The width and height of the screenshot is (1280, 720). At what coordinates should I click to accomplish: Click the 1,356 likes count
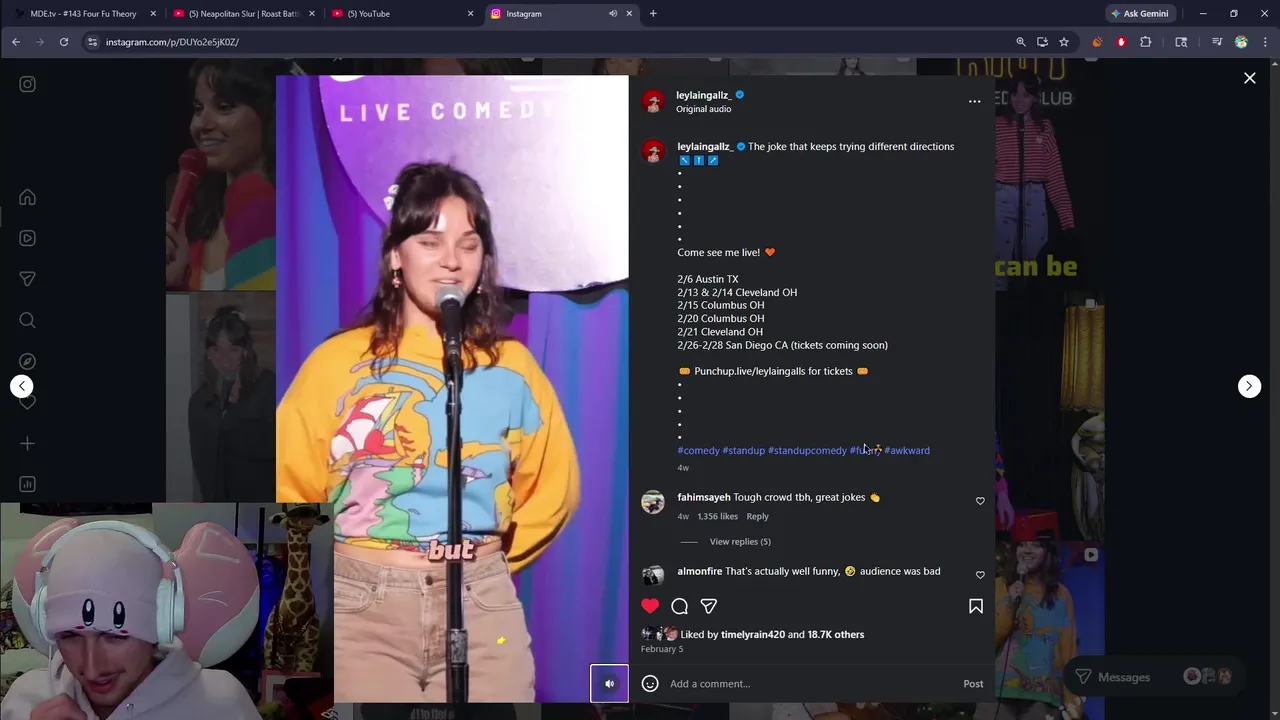pyautogui.click(x=717, y=517)
